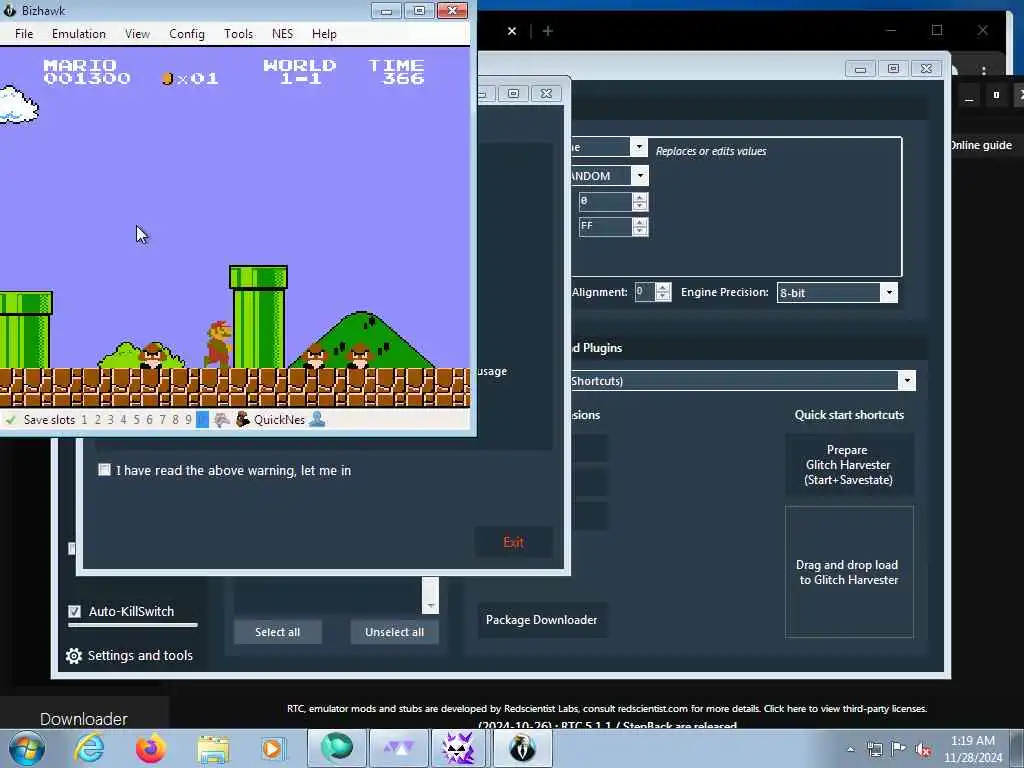Open the View menu in Bizhawk
1024x768 pixels.
pos(137,34)
